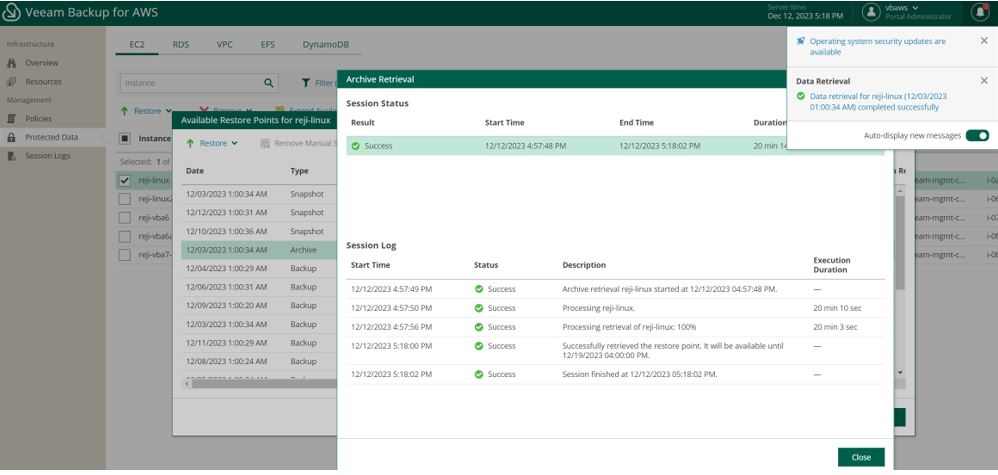
Task: Toggle Auto-display new messages switch
Action: 977,136
